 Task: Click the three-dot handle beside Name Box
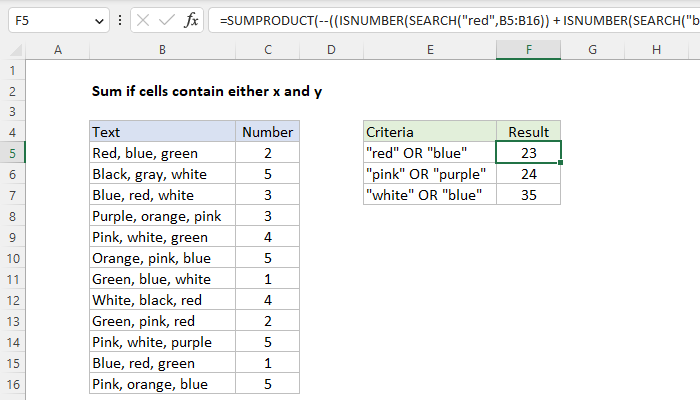(x=120, y=21)
